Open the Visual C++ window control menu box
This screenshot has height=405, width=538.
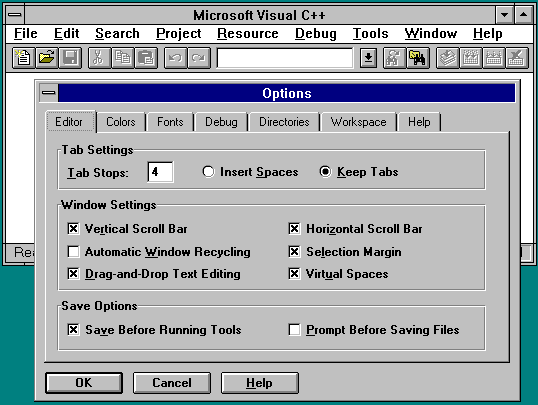[x=15, y=15]
